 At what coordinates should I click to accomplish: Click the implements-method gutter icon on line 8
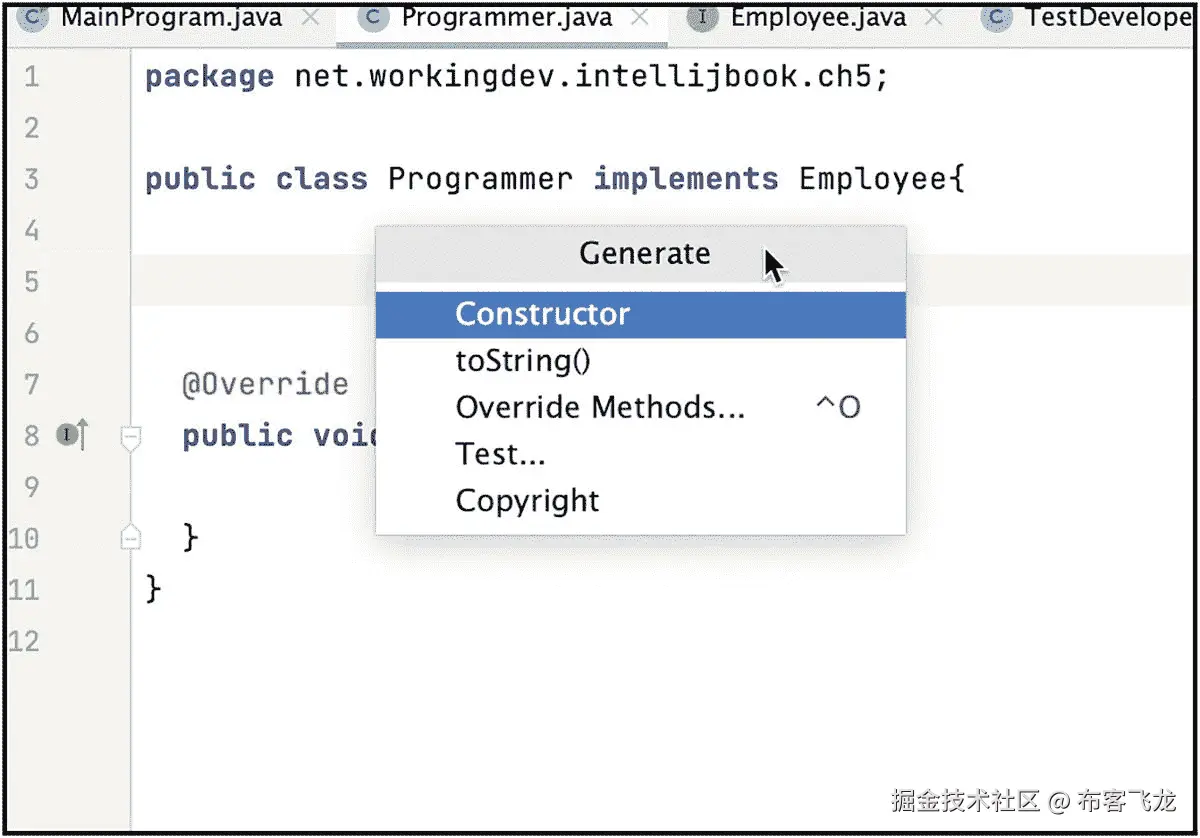point(72,434)
